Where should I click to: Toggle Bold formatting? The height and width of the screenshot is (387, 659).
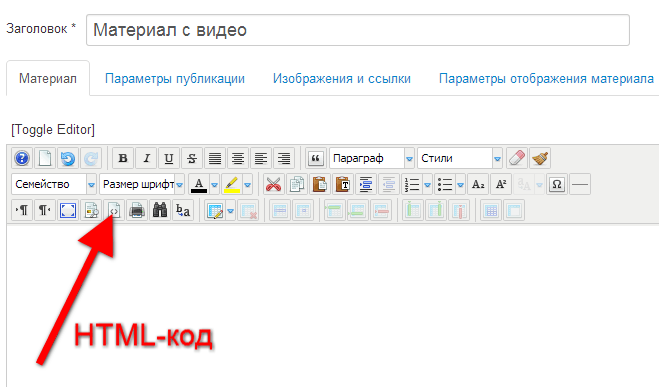tap(123, 158)
